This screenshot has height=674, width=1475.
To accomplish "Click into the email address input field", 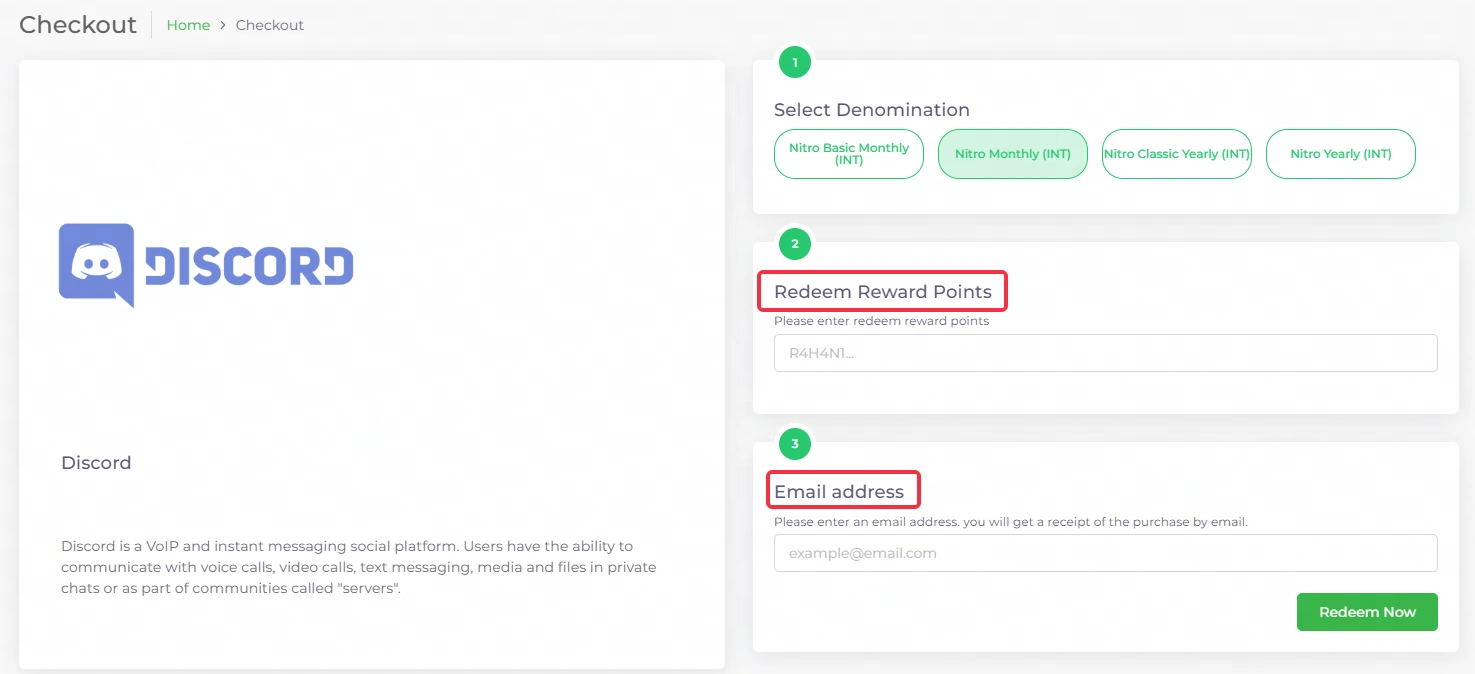I will tap(1105, 553).
